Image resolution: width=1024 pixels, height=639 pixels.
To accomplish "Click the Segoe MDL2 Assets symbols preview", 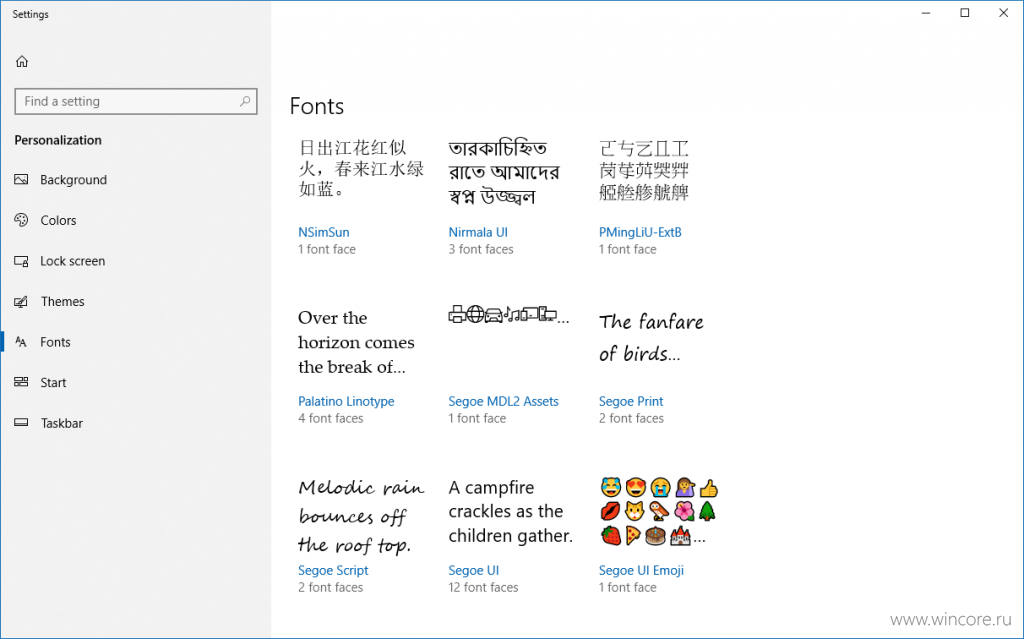I will tap(509, 315).
